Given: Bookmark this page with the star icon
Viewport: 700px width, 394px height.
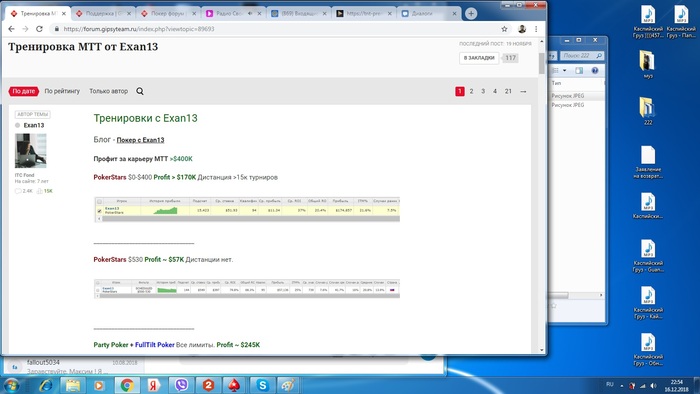Looking at the screenshot, I should tap(504, 29).
